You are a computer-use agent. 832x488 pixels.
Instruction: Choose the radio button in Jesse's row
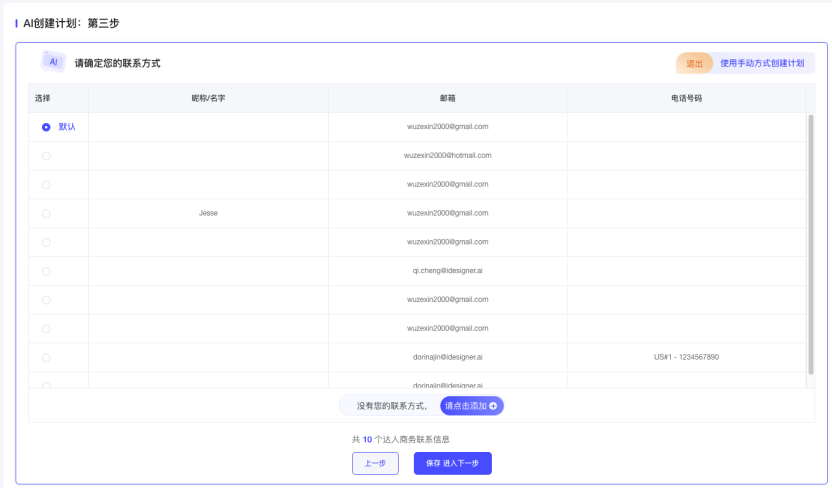pyautogui.click(x=46, y=213)
